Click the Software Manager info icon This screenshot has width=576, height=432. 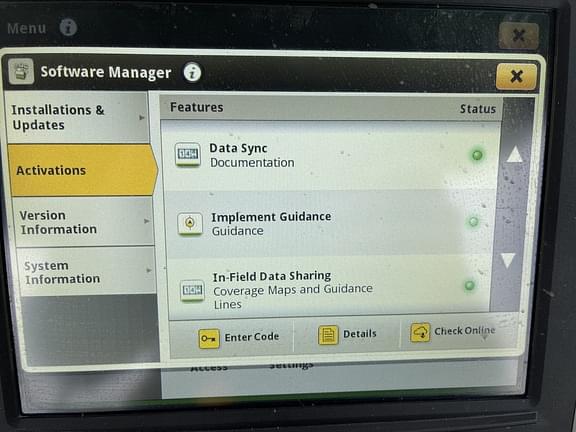click(x=192, y=72)
